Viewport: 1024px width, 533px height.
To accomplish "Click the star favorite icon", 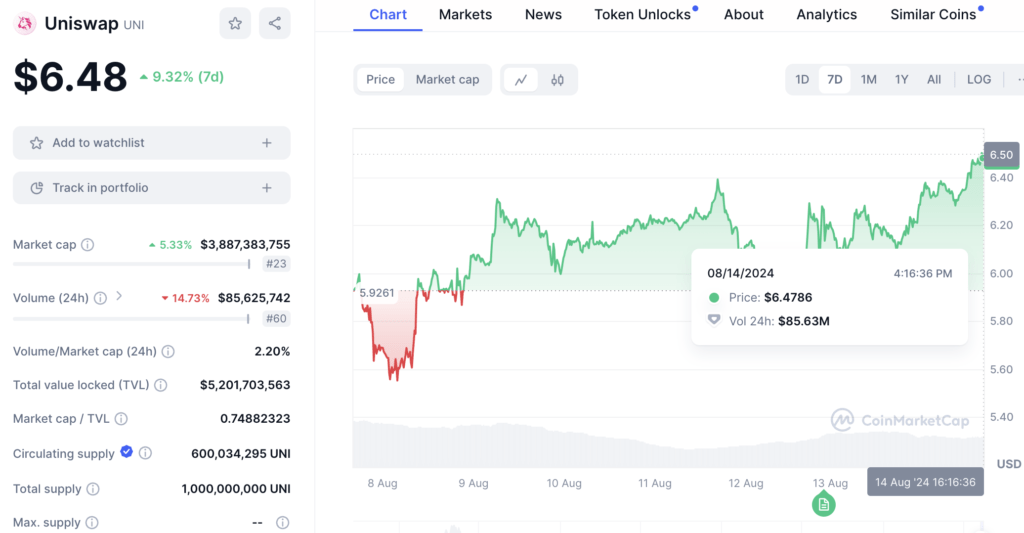I will coord(235,23).
